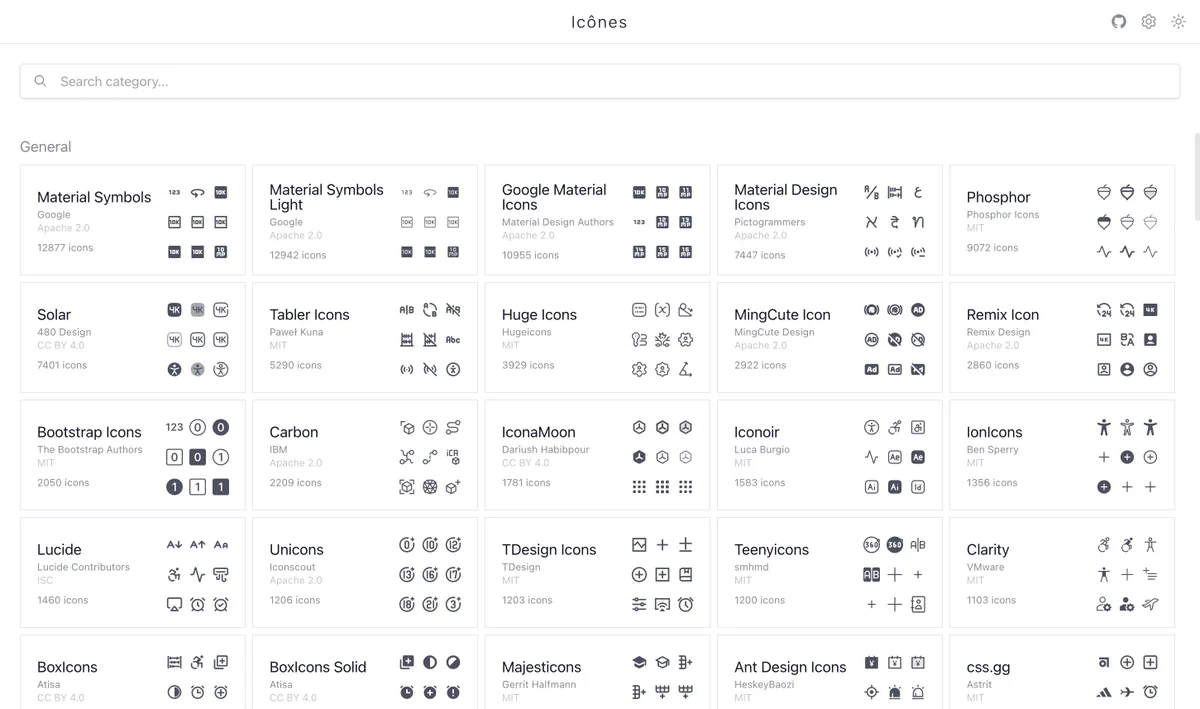Open the Google Material Icons collection
1200x709 pixels.
(597, 220)
